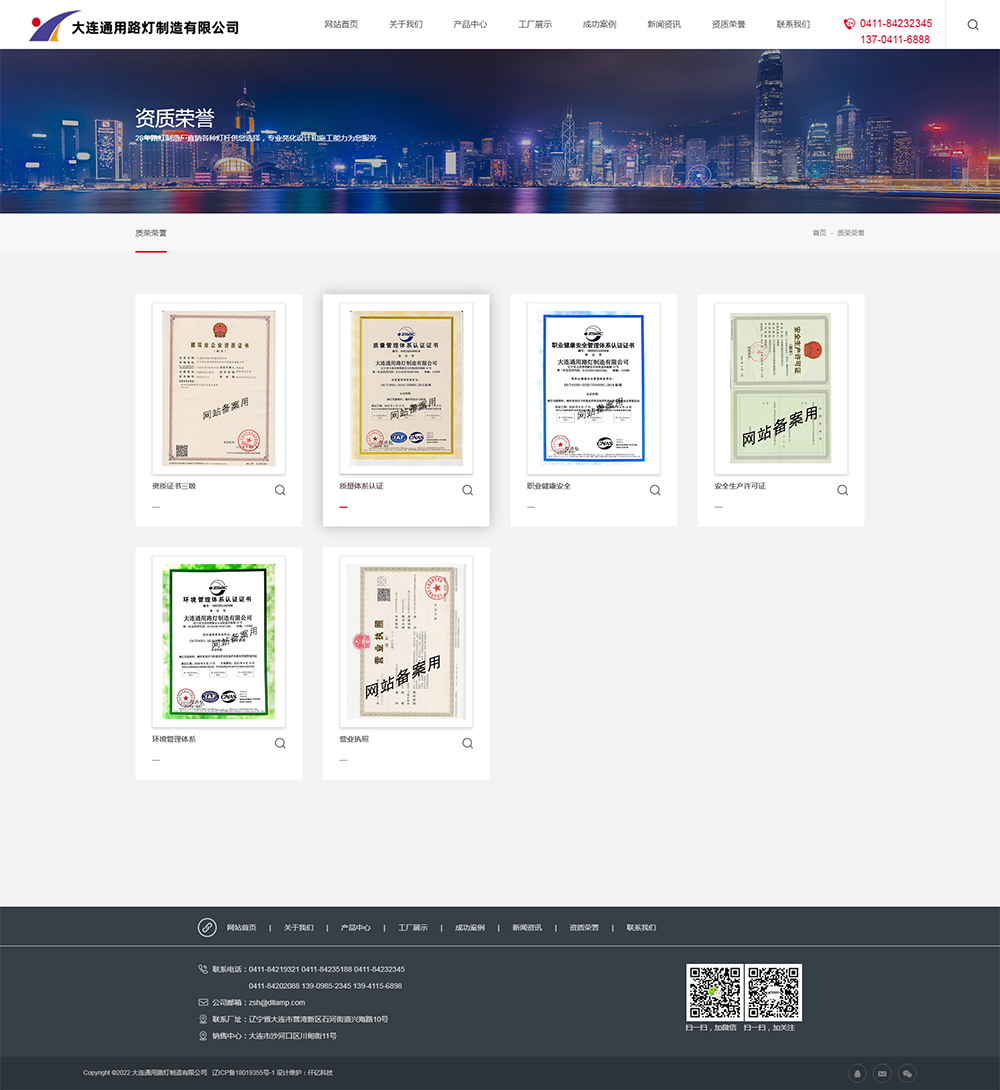Viewport: 1000px width, 1090px height.
Task: Click the email icon in the bottom bar
Action: (882, 1073)
